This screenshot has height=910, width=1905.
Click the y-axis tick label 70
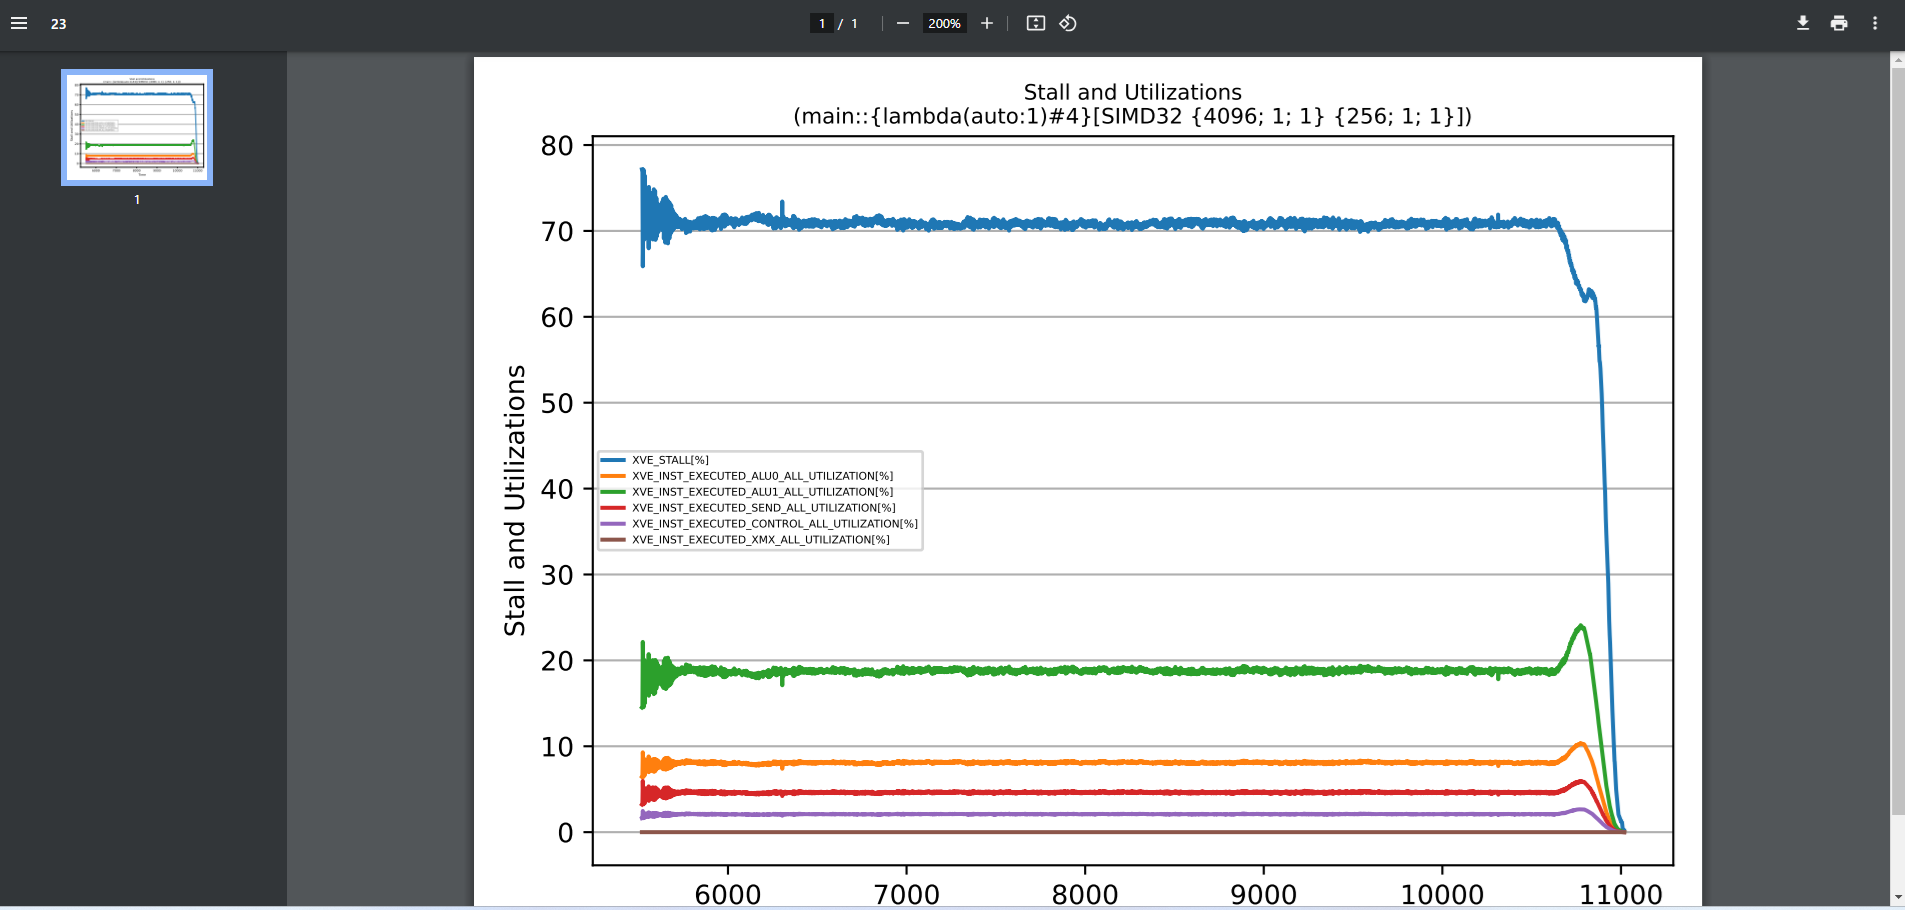click(x=557, y=232)
